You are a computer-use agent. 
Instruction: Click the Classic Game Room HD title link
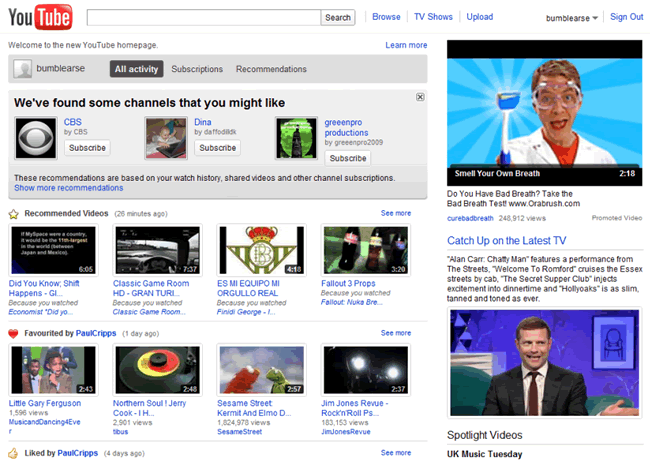tap(151, 288)
